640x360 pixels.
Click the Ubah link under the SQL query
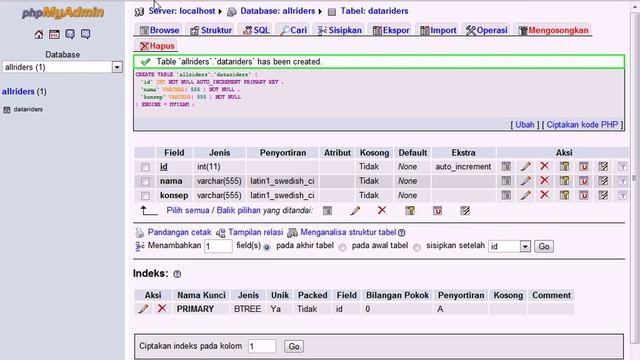point(524,124)
